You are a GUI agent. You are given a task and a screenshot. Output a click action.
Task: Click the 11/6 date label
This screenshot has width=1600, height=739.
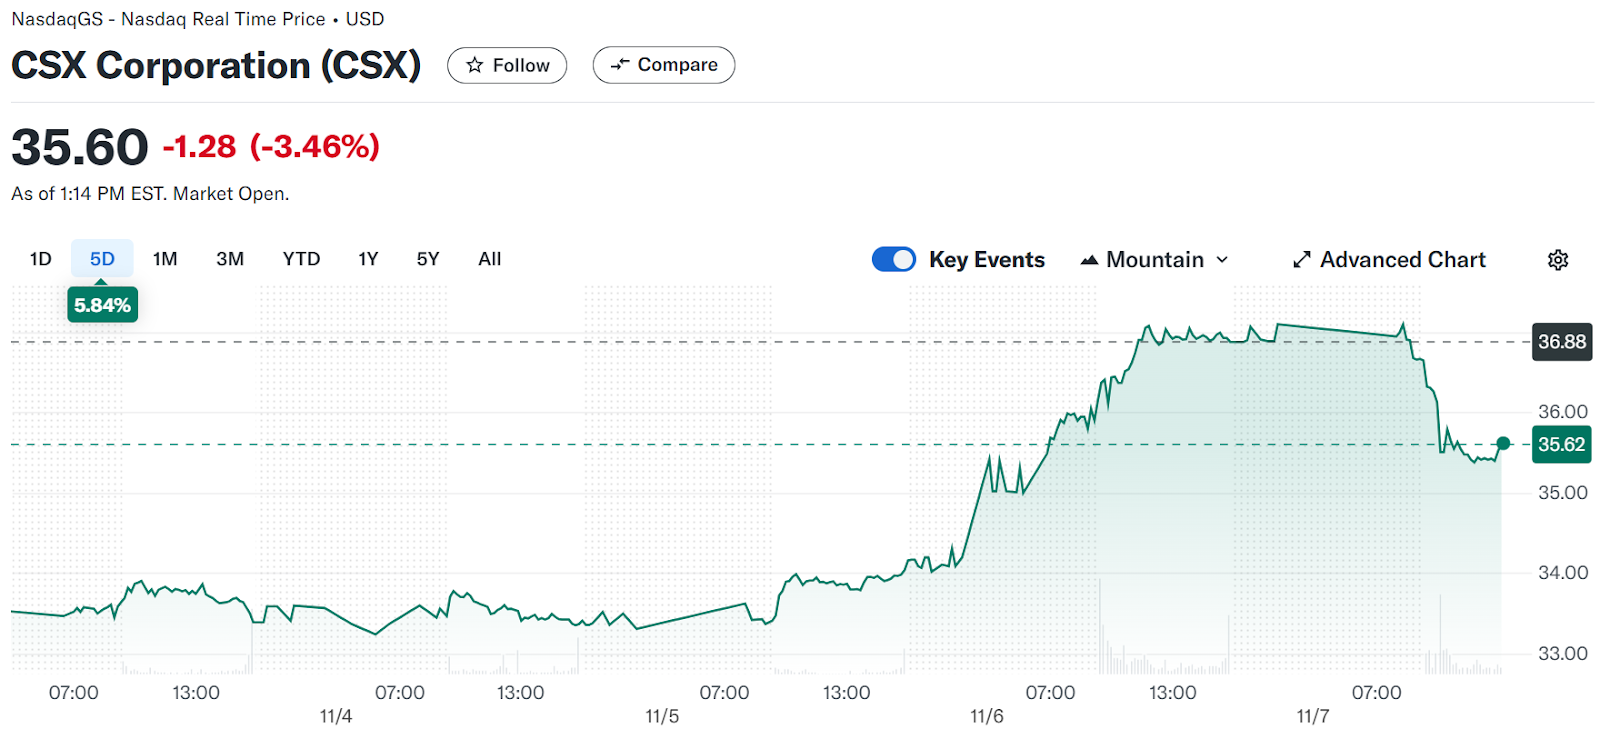pyautogui.click(x=987, y=716)
